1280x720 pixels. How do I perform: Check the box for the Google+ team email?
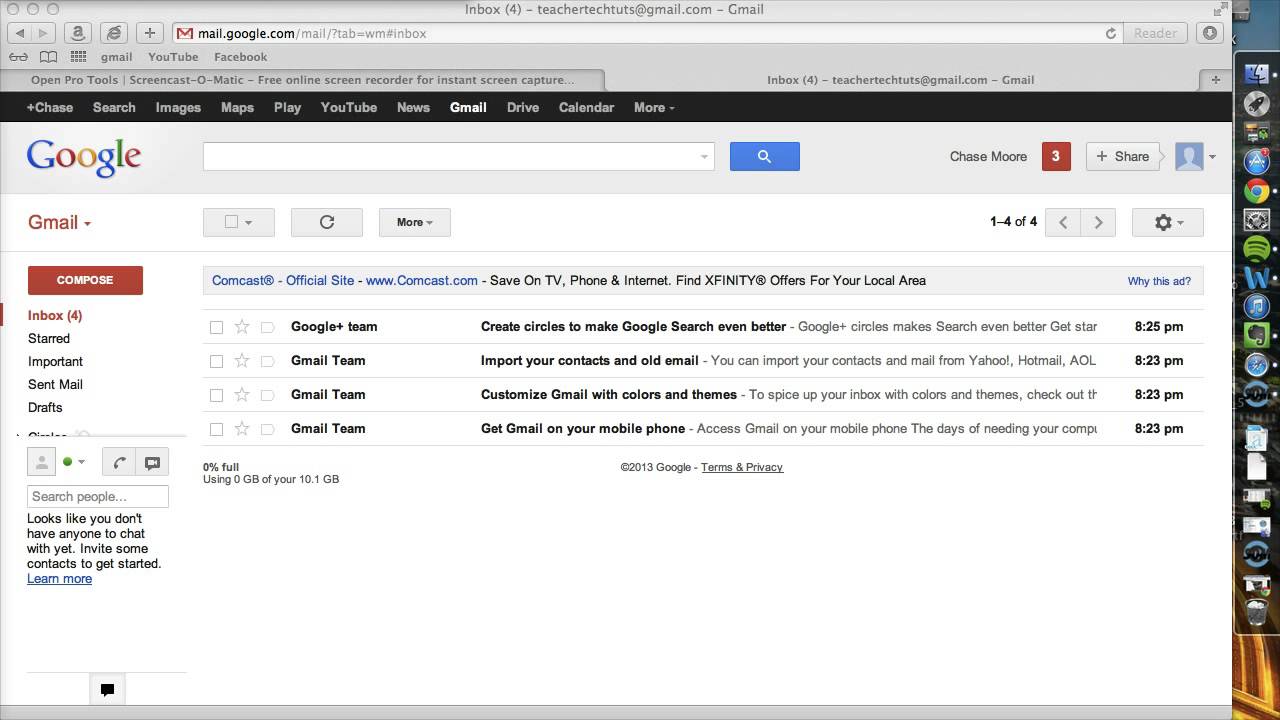216,327
